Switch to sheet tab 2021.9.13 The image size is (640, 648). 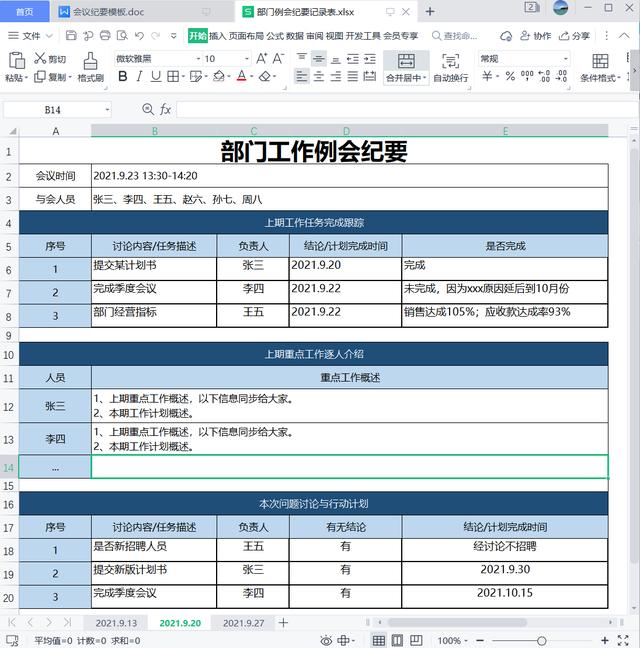coord(116,623)
